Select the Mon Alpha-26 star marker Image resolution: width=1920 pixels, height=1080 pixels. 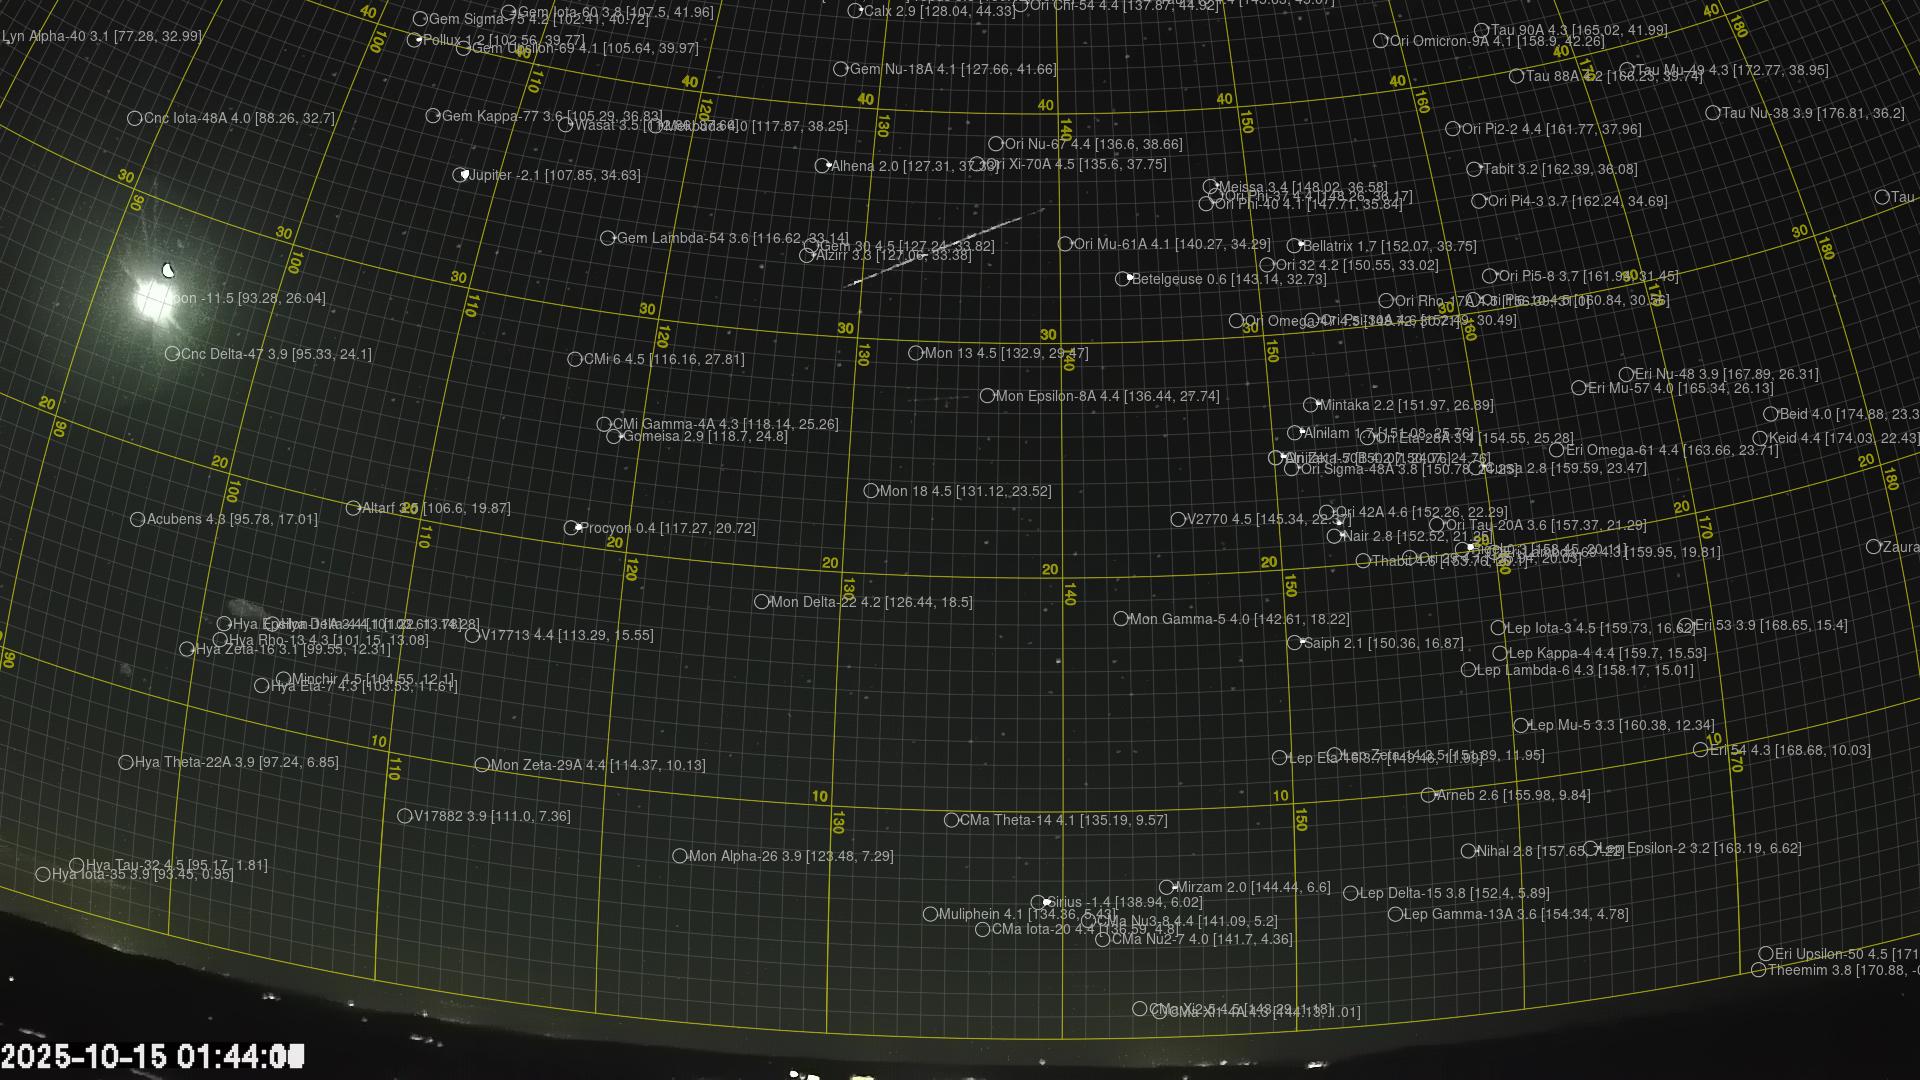coord(680,856)
